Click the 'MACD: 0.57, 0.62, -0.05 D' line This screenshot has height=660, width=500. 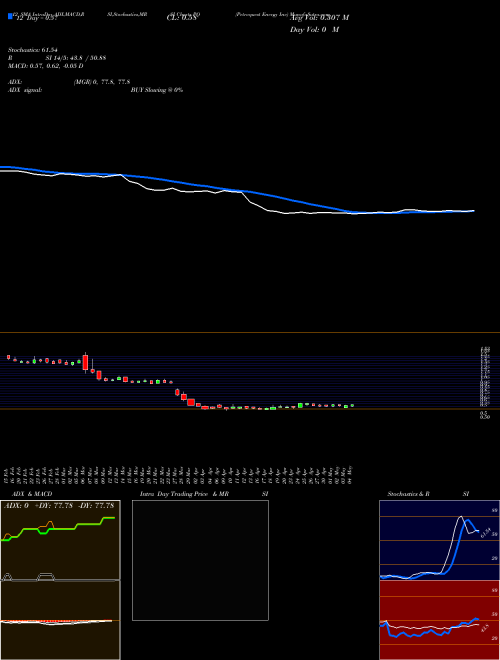(46, 66)
